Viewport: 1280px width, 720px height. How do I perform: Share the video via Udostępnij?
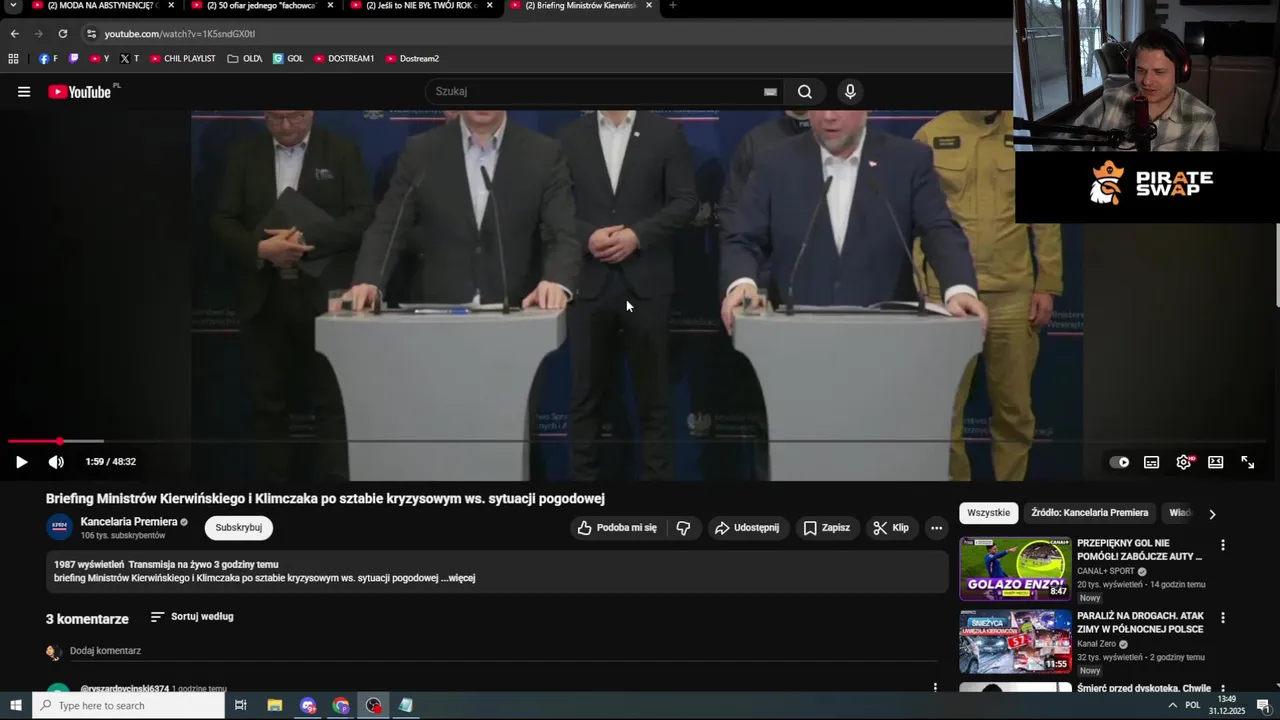click(747, 528)
